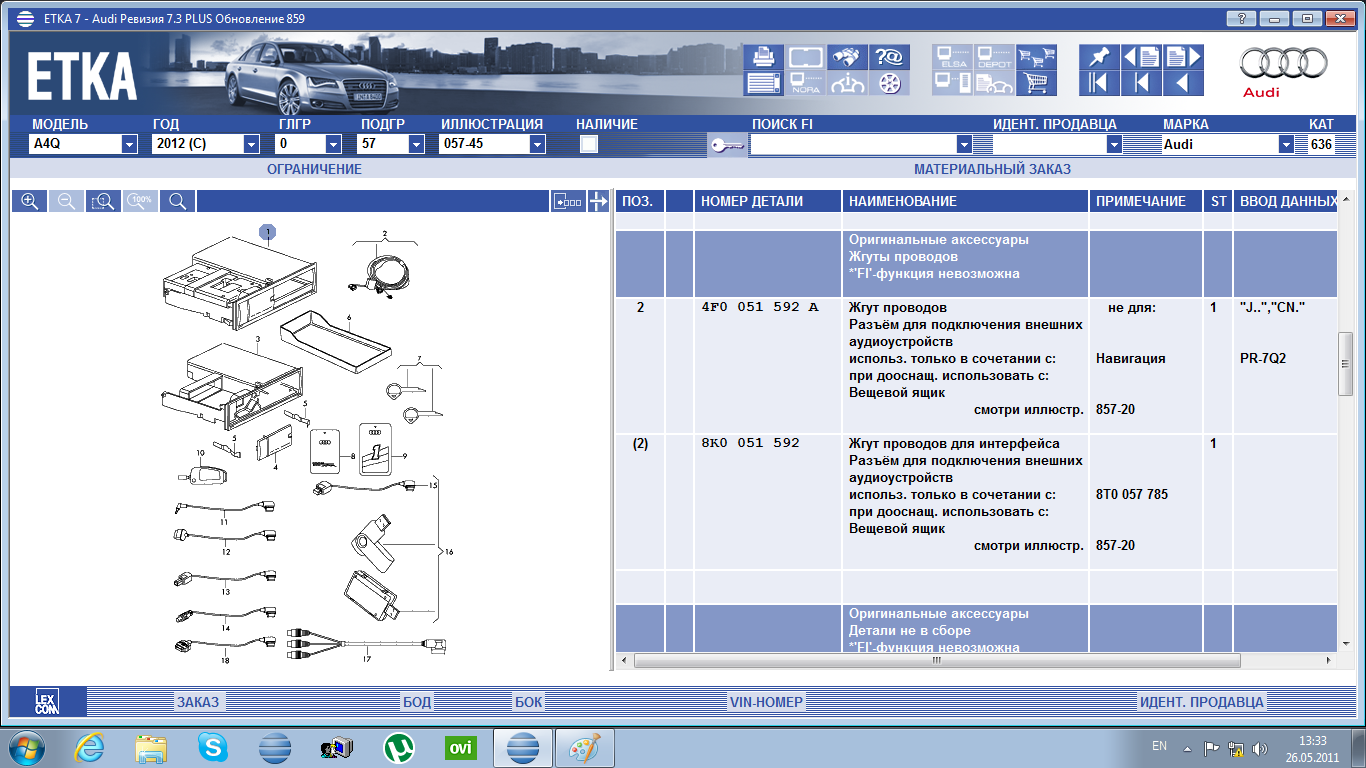
Task: Click callout number 16 on the illustration
Action: tap(449, 551)
